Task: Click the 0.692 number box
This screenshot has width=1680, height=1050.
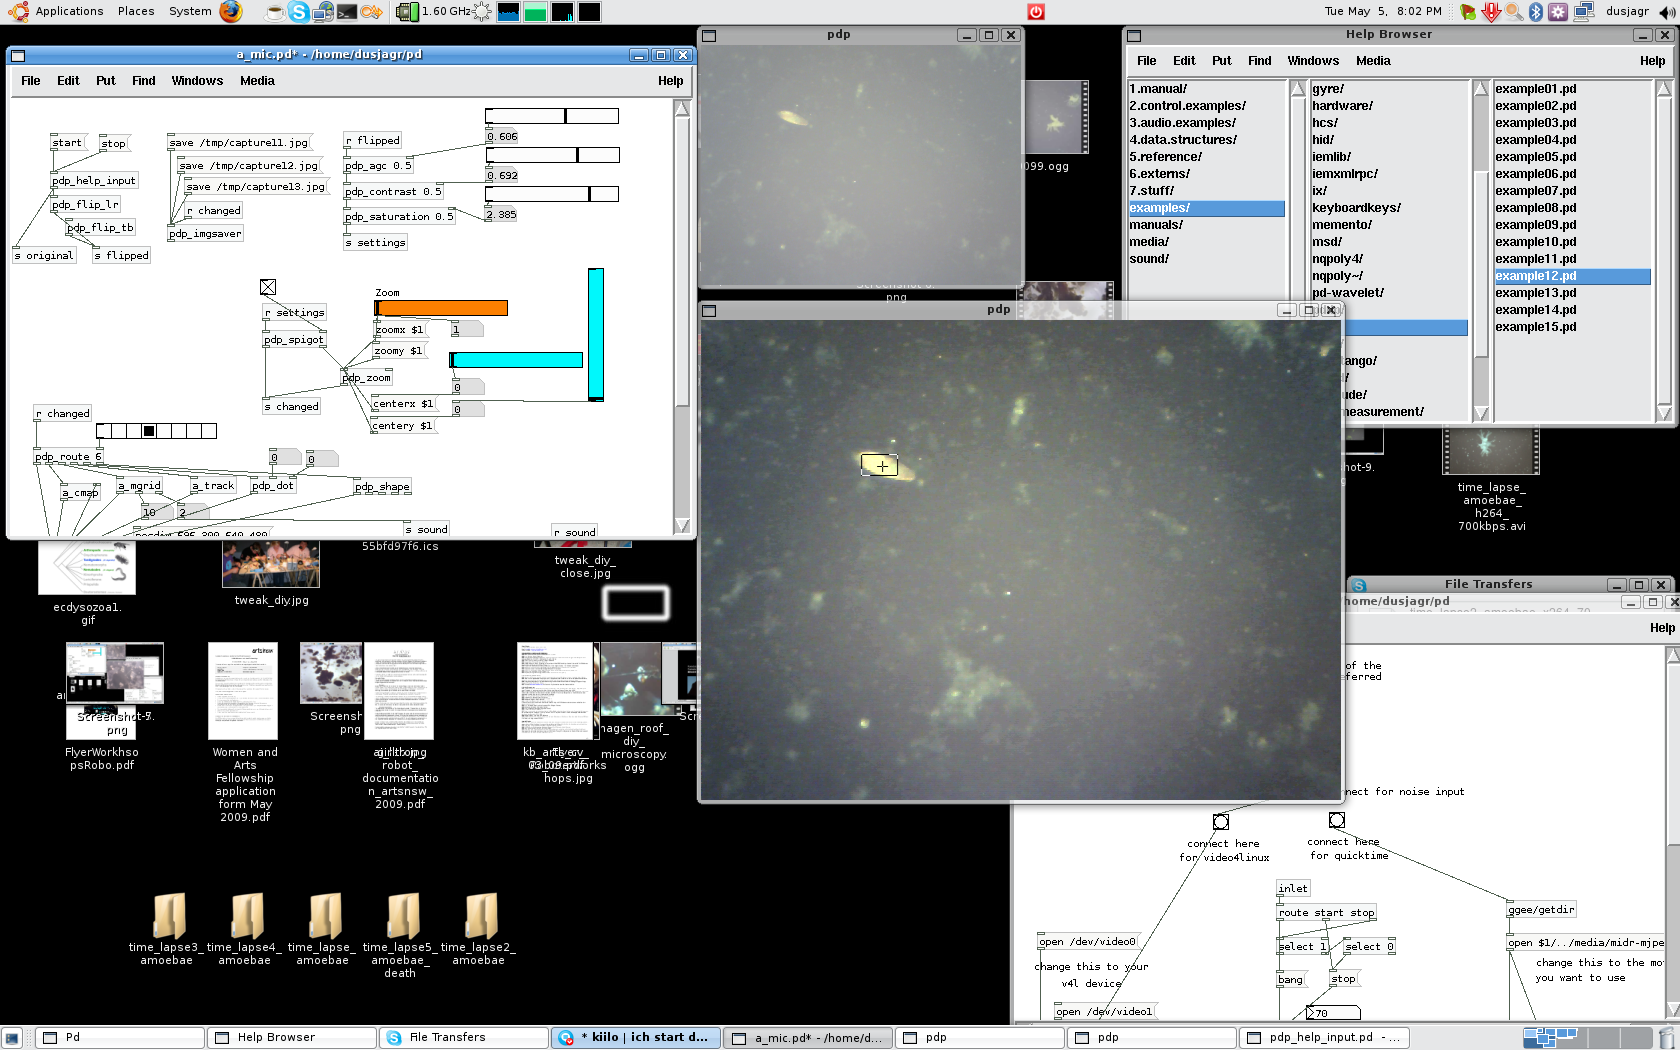Action: click(x=501, y=175)
